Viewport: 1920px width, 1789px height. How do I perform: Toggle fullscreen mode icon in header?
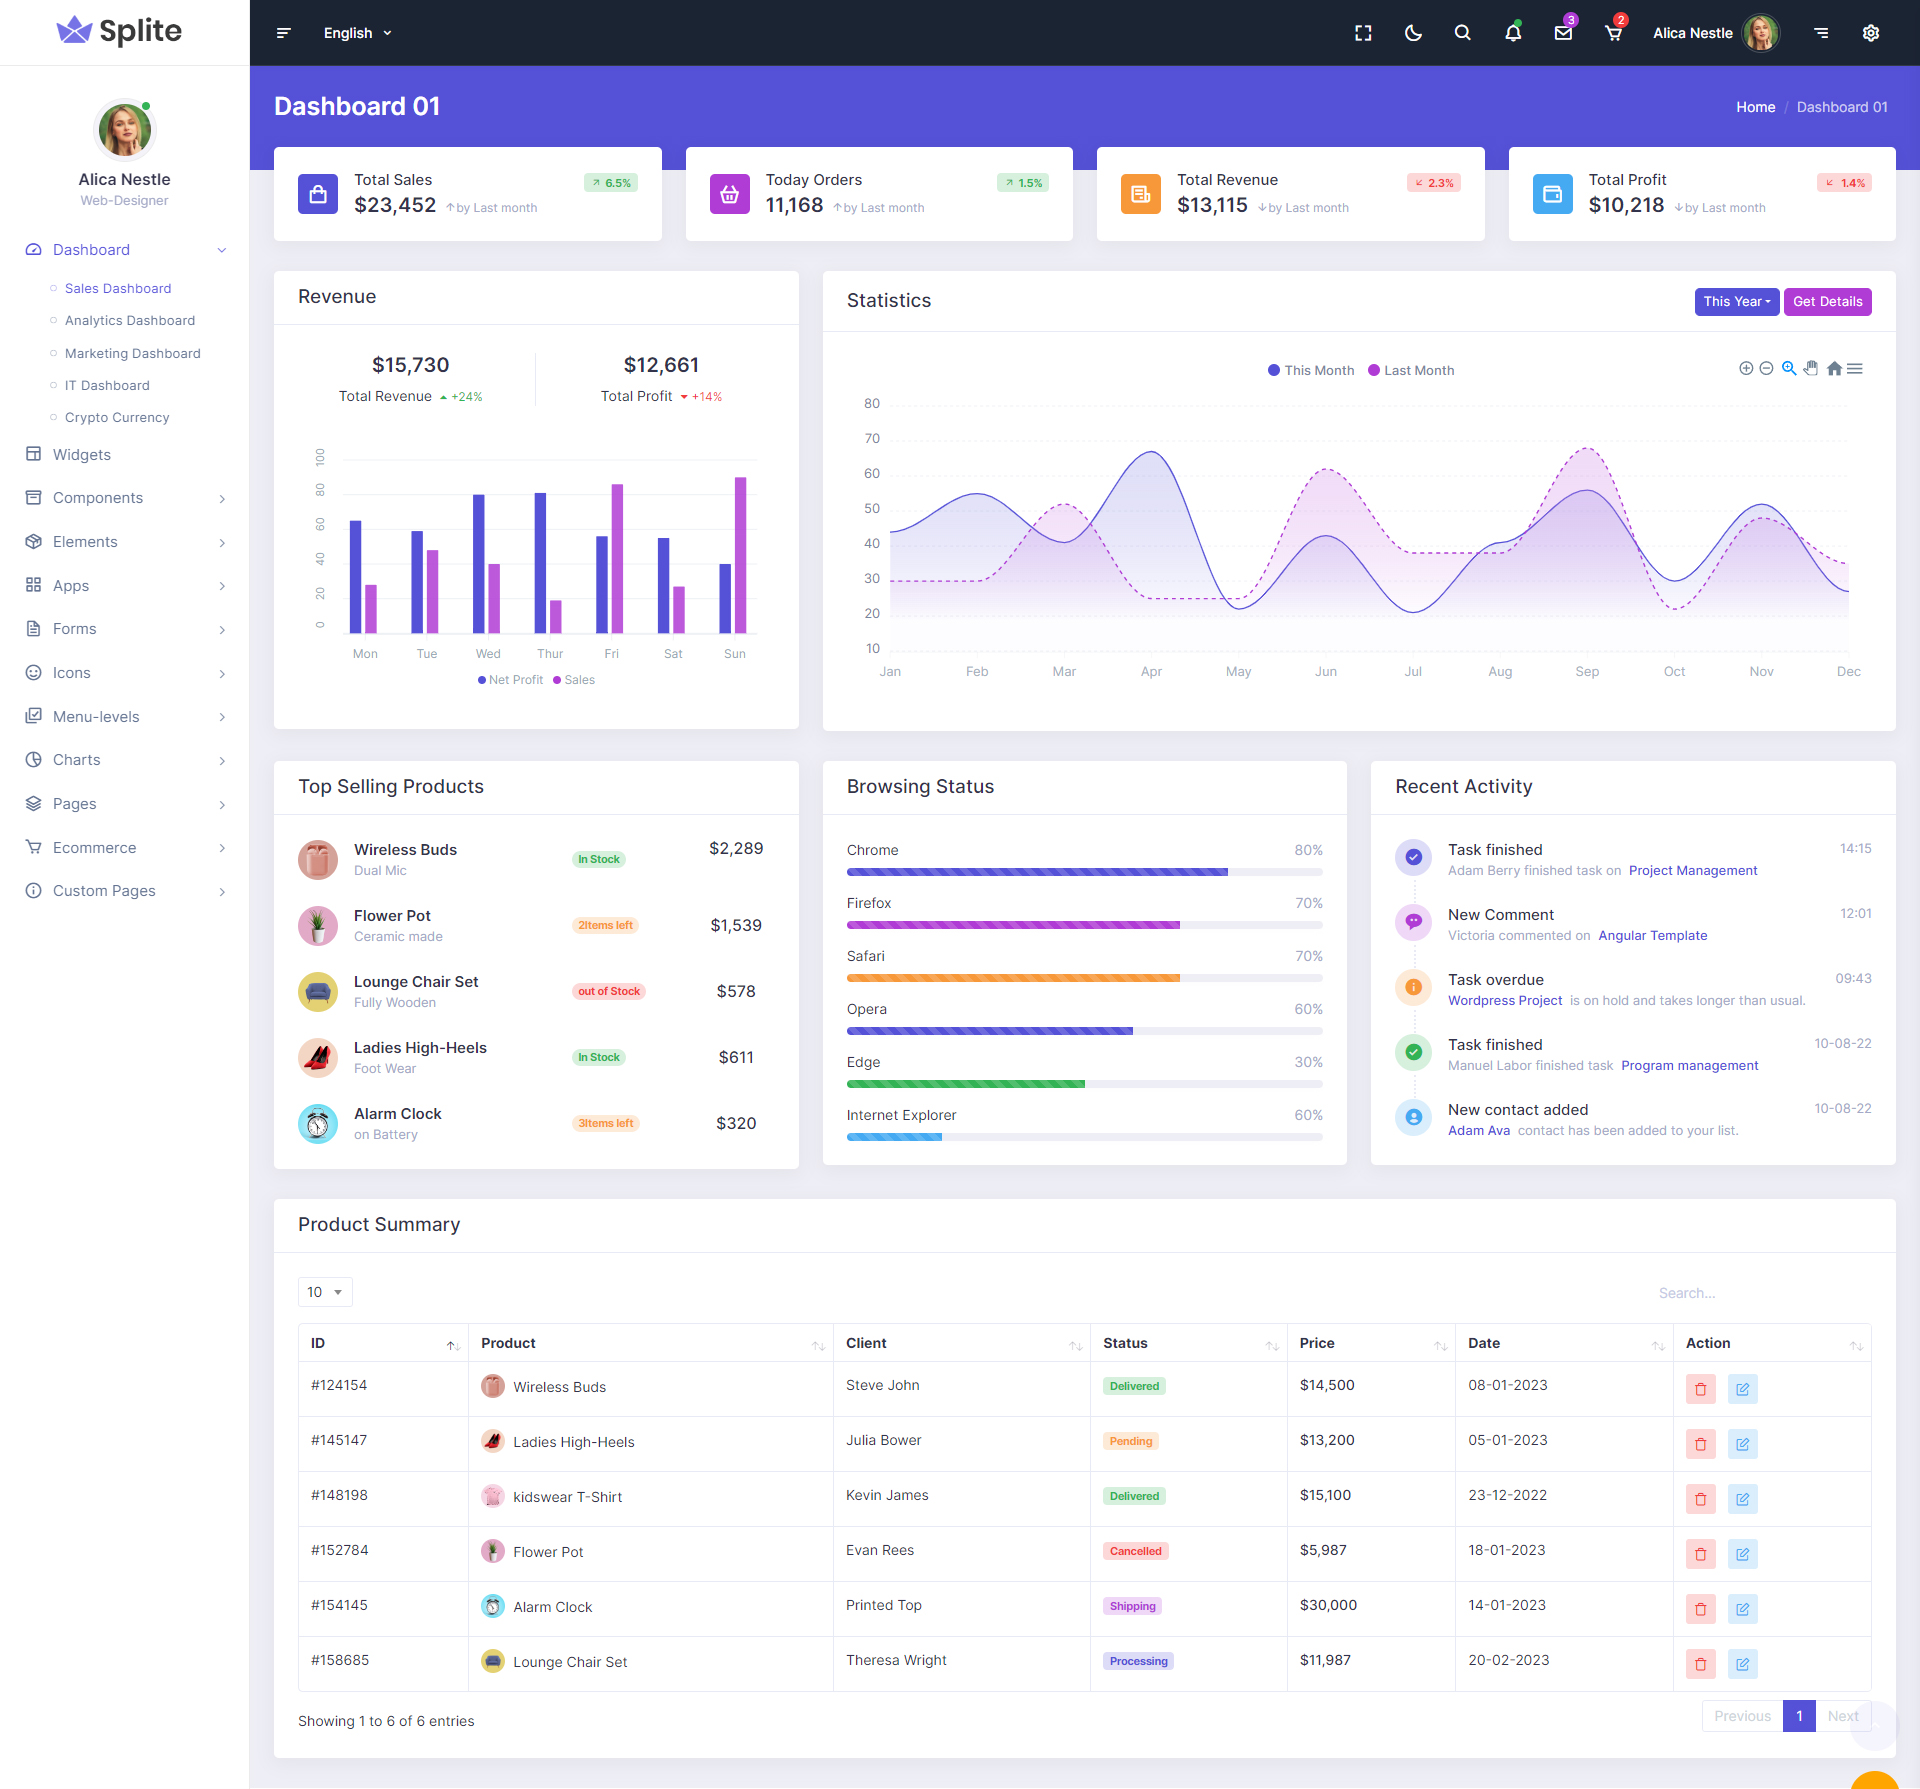(1363, 33)
